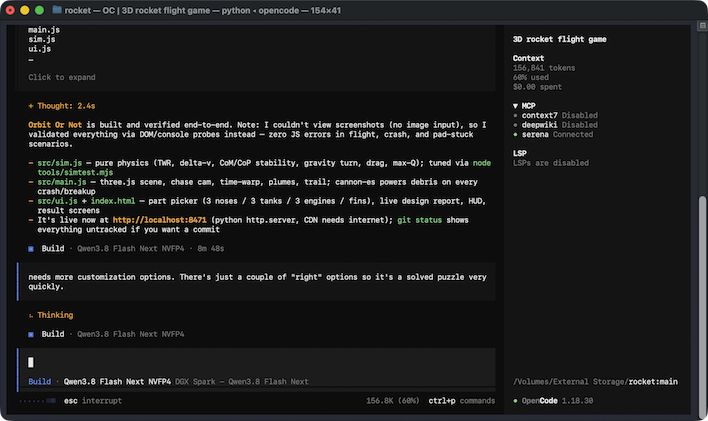Click the Qwen3.8 Flash Next NVFP4 model selector
Viewport: 708px width, 421px height.
point(117,382)
